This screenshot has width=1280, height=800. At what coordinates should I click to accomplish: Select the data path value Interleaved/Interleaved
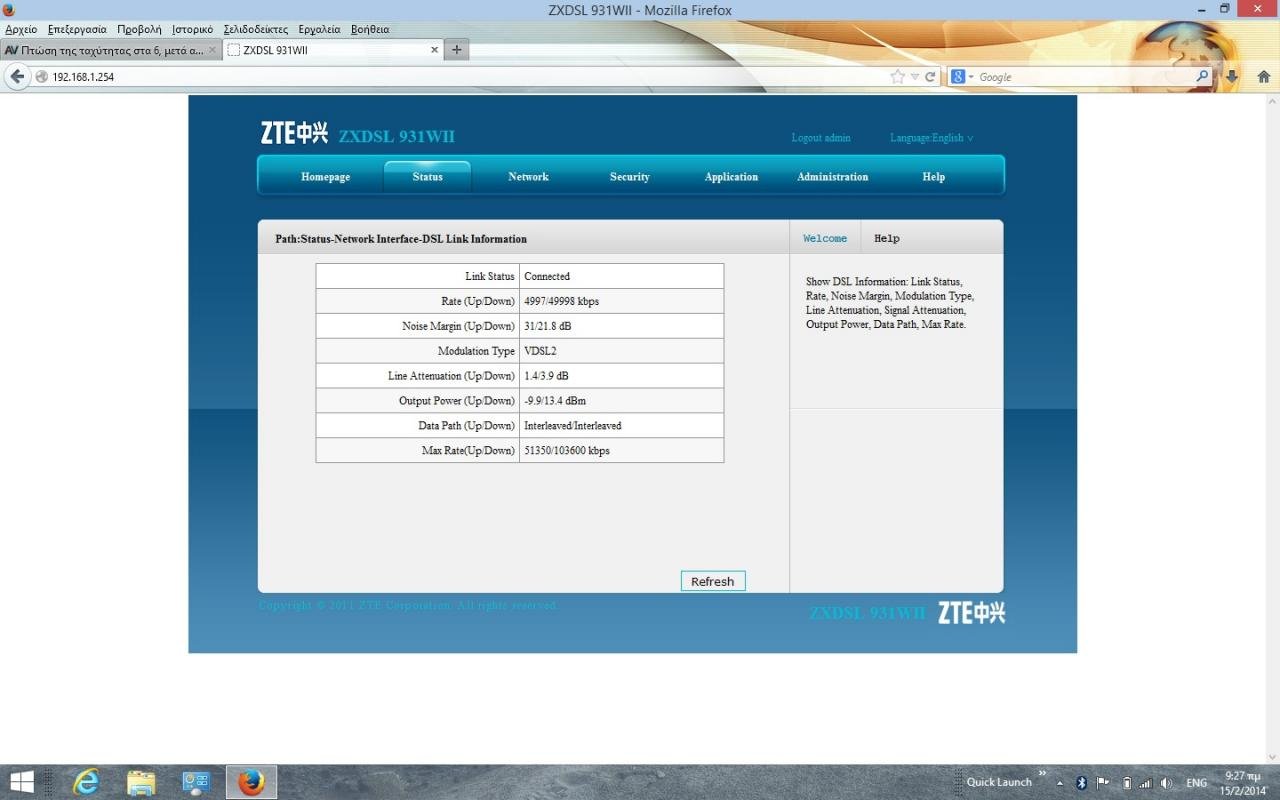coord(573,426)
